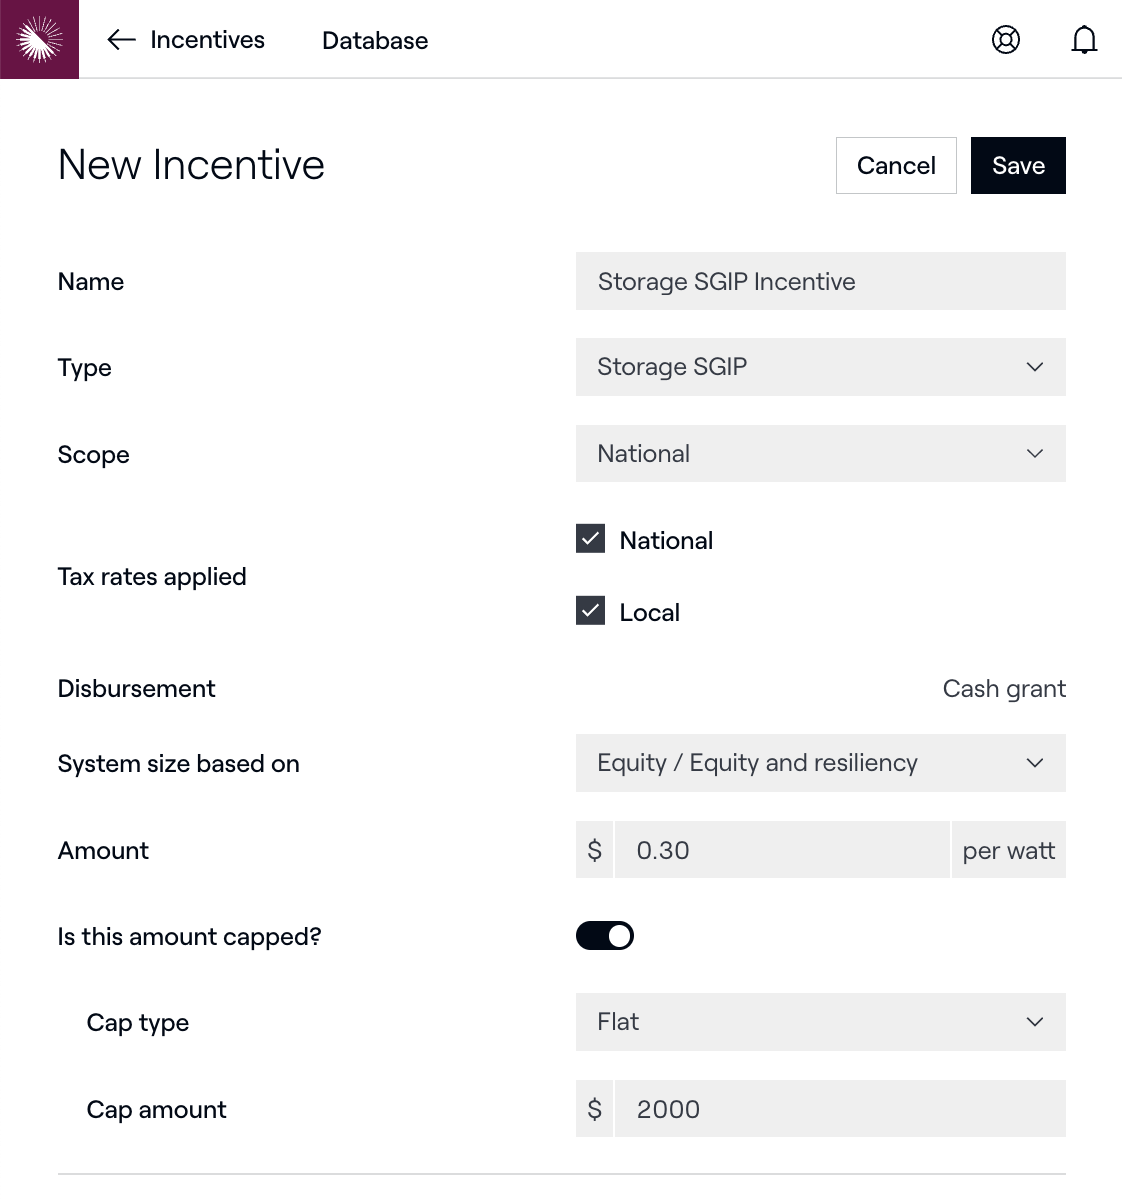Open the notifications bell

(x=1084, y=40)
